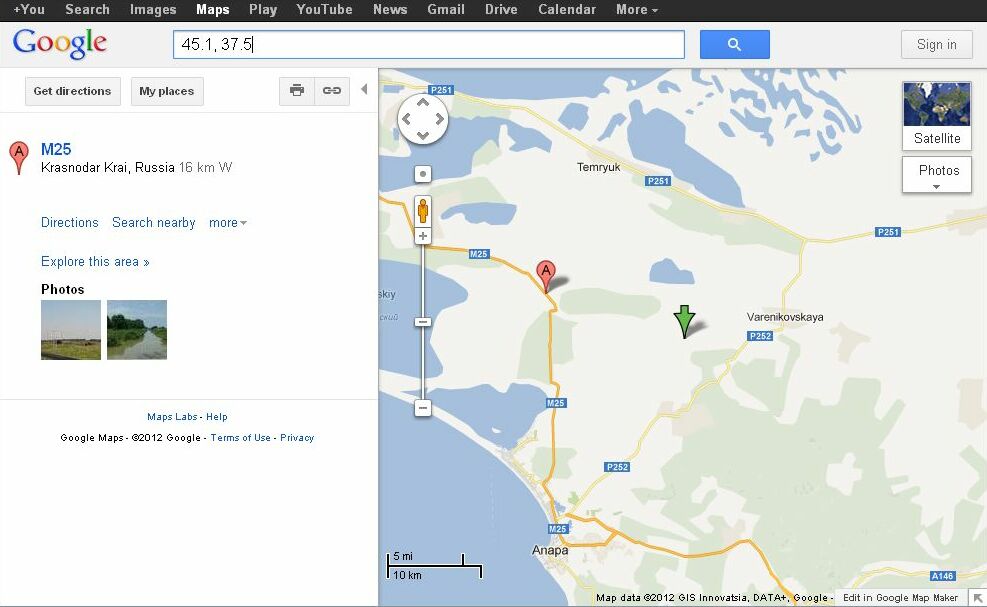
Task: Expand the Photos layer dropdown
Action: 937,176
